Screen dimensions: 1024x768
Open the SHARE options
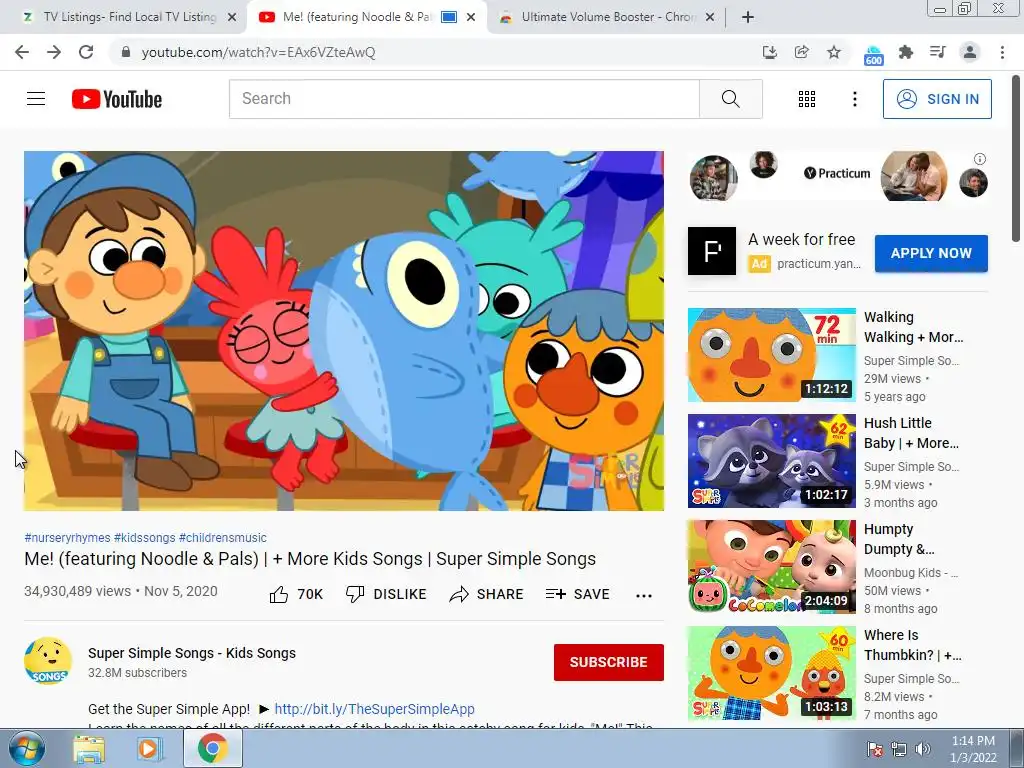point(487,594)
